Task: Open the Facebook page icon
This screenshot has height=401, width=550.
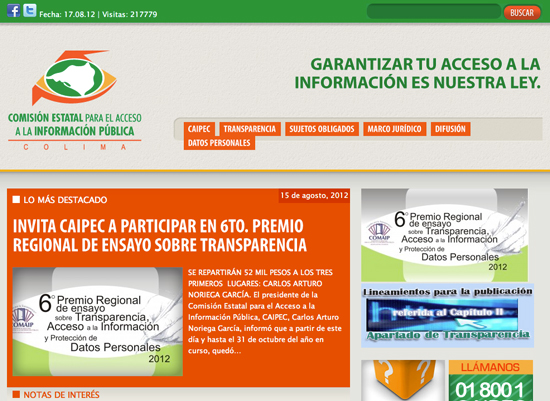Action: pyautogui.click(x=13, y=10)
